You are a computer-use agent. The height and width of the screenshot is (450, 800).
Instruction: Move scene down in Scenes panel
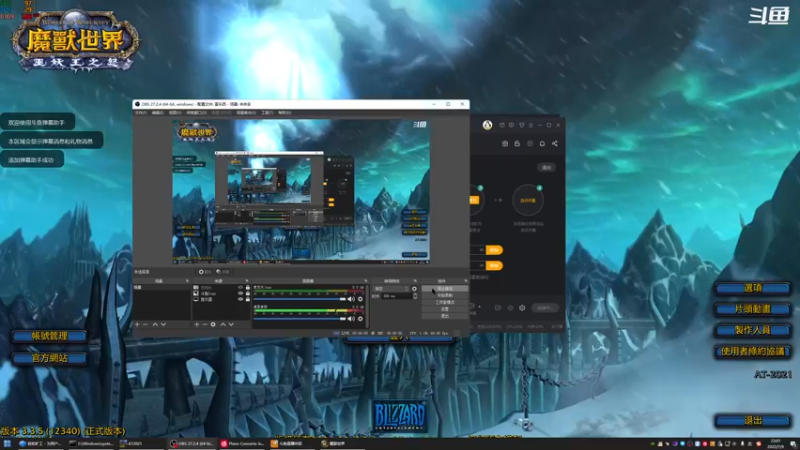163,324
